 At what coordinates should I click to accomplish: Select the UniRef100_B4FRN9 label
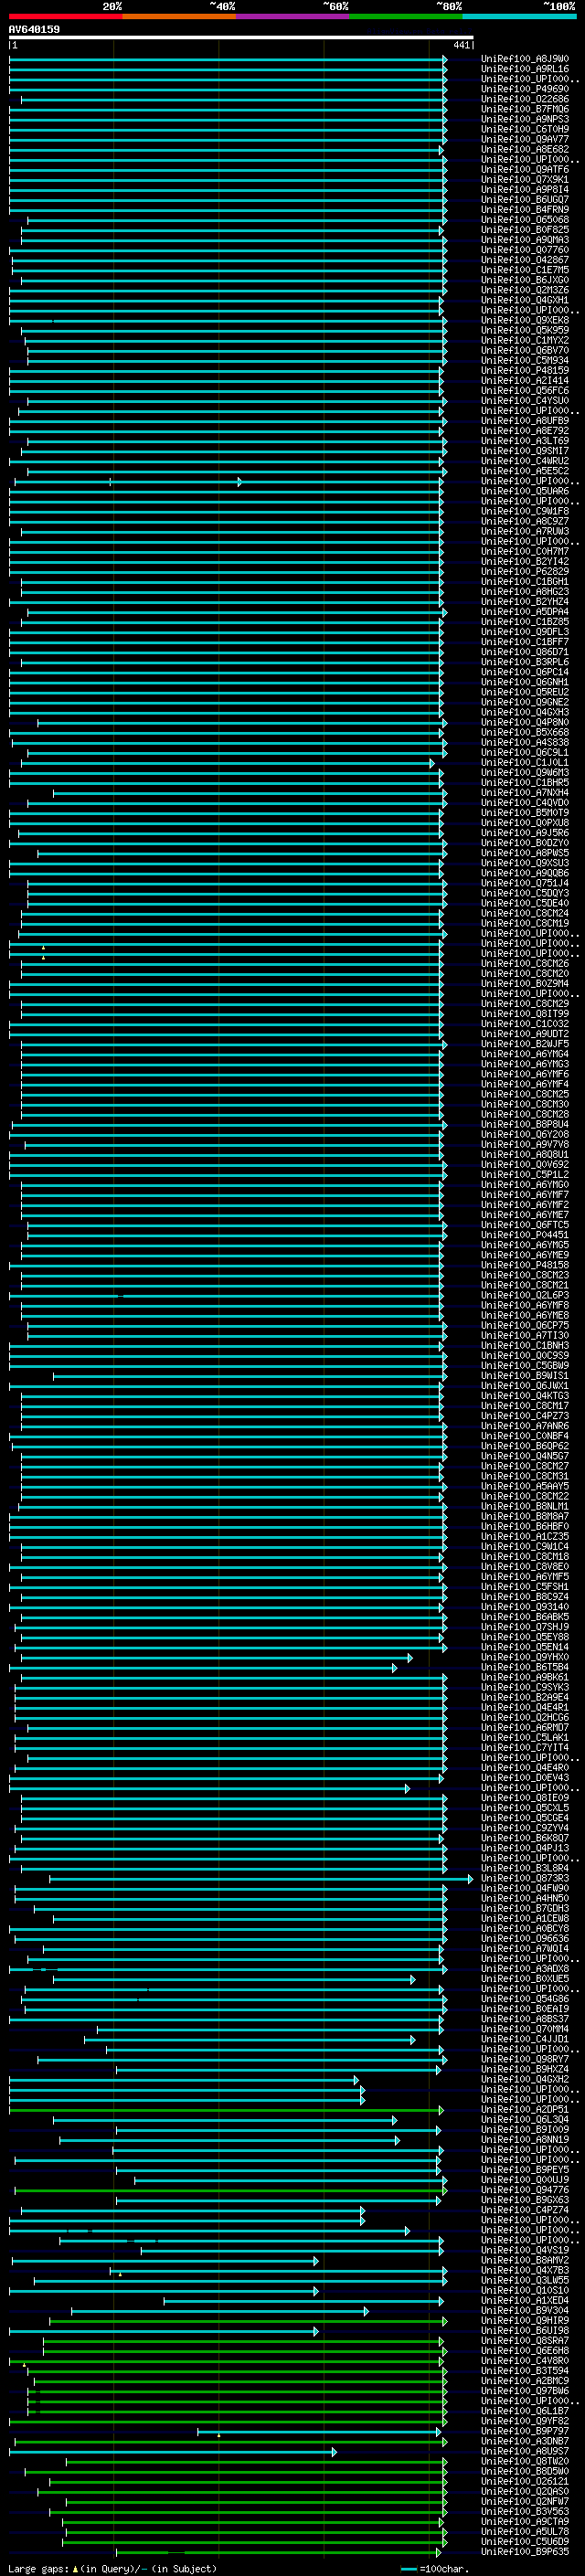click(525, 209)
